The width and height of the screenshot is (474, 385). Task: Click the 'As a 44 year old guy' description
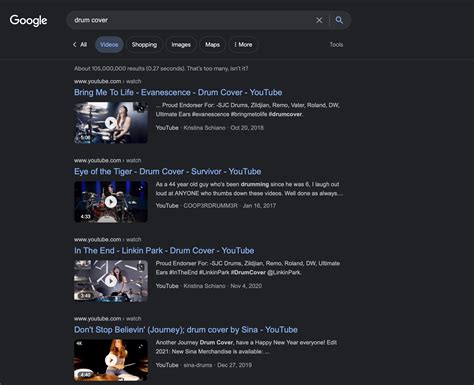(x=249, y=189)
